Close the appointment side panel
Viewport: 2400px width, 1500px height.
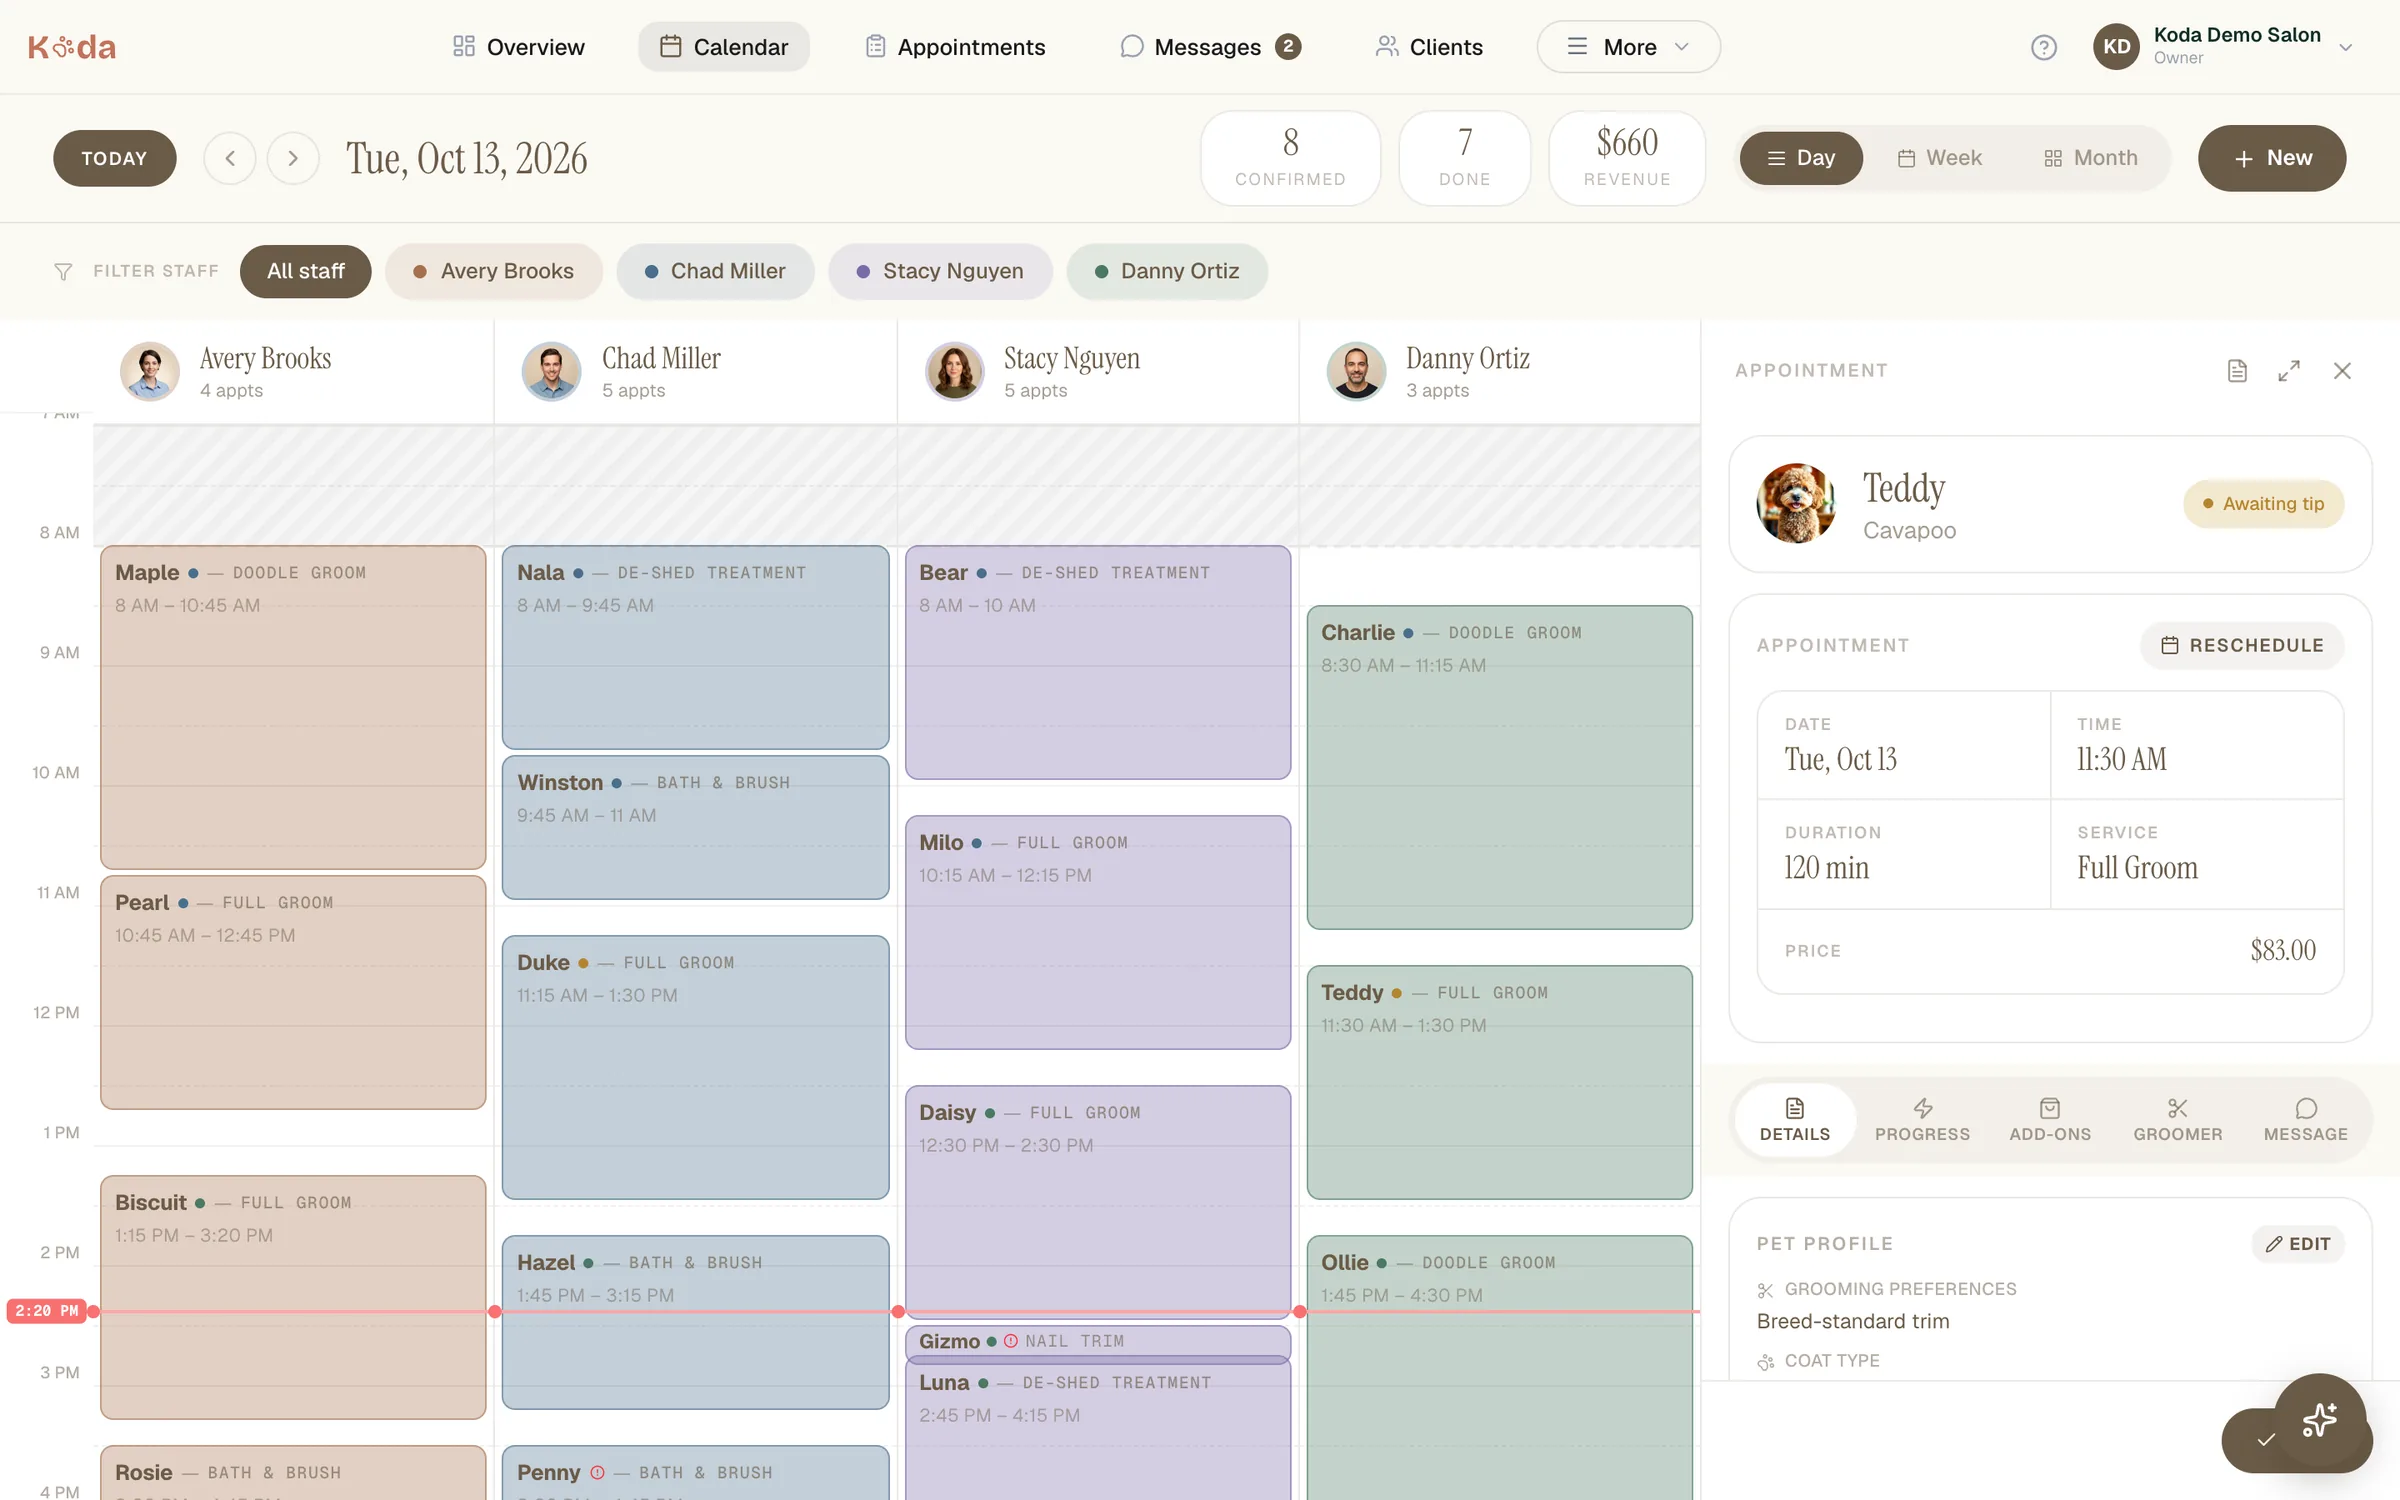[x=2342, y=371]
